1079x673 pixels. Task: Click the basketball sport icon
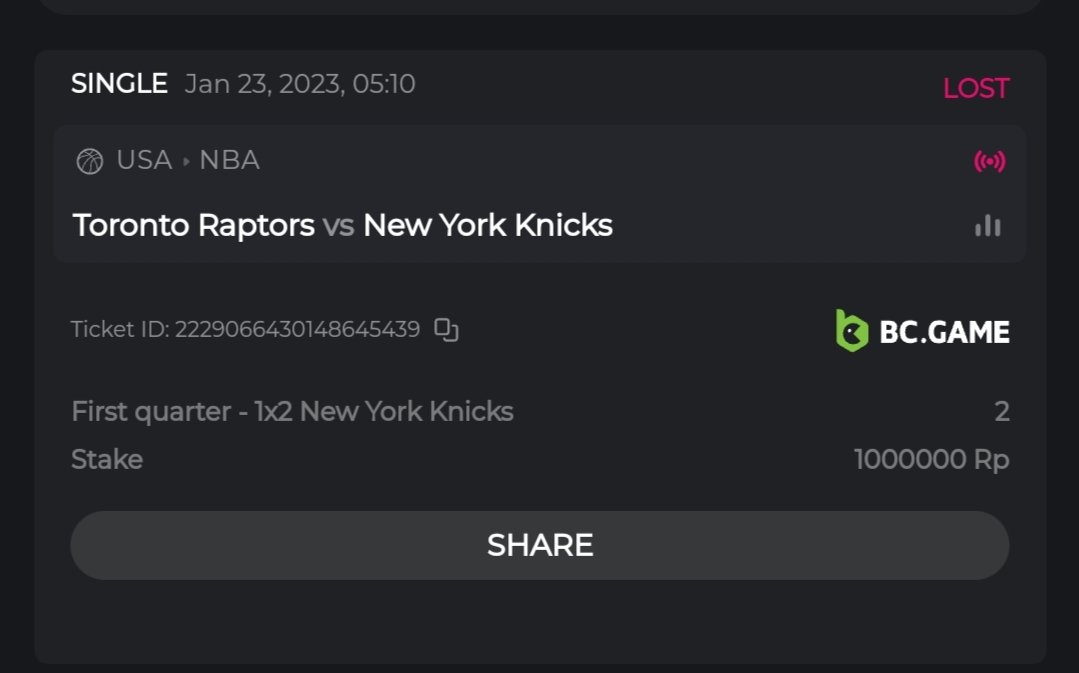pos(90,161)
